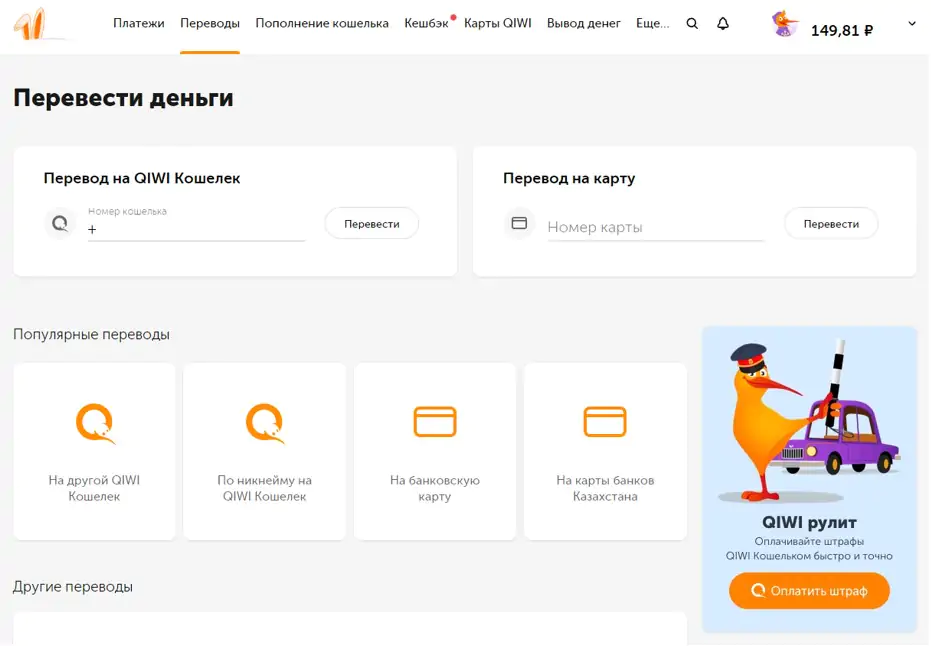Open the search magnifier icon
The height and width of the screenshot is (646, 931).
pos(692,24)
